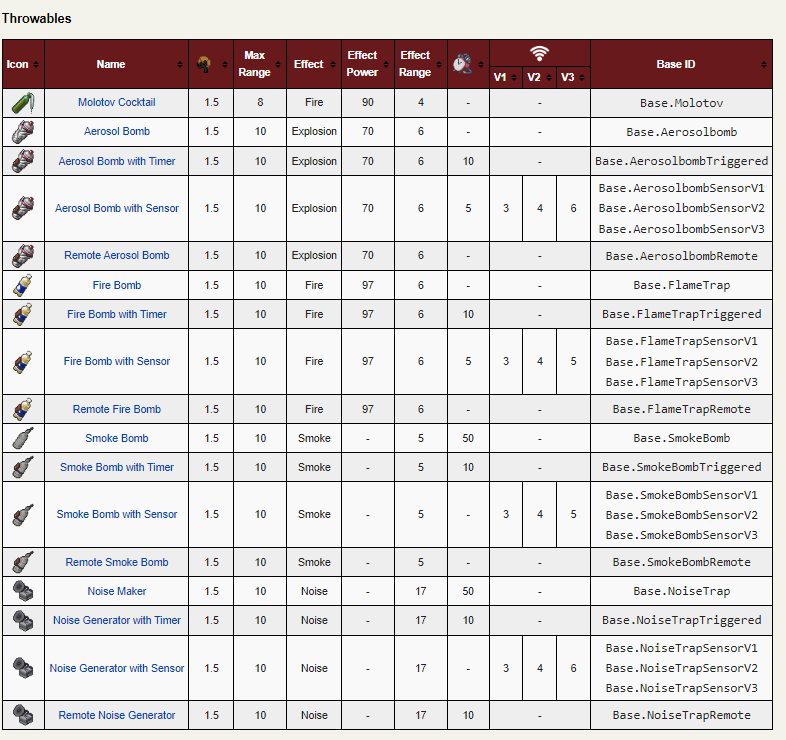Click the Noise Maker device icon
Image resolution: width=786 pixels, height=740 pixels.
pyautogui.click(x=23, y=591)
